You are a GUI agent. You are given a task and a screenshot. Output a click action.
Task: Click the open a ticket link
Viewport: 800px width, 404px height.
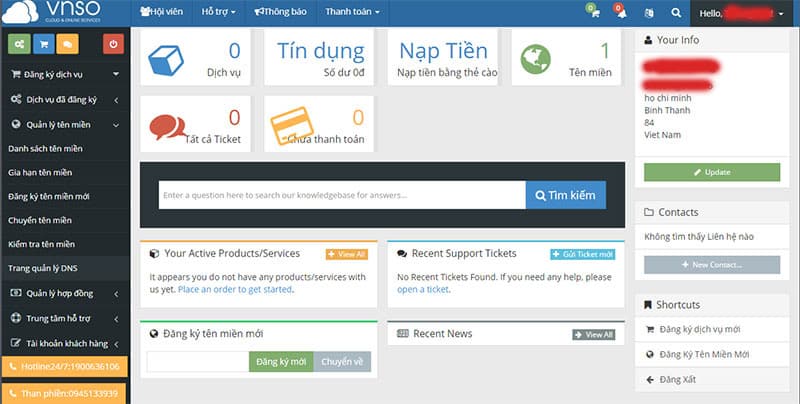pyautogui.click(x=423, y=289)
